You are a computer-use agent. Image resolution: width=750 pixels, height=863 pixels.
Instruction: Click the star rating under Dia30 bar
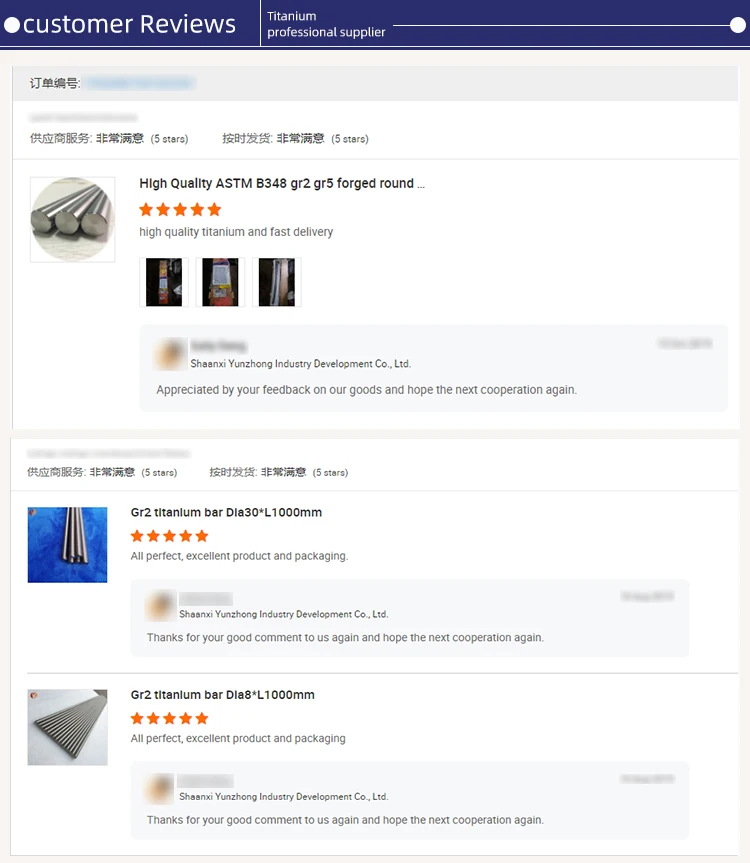[169, 536]
